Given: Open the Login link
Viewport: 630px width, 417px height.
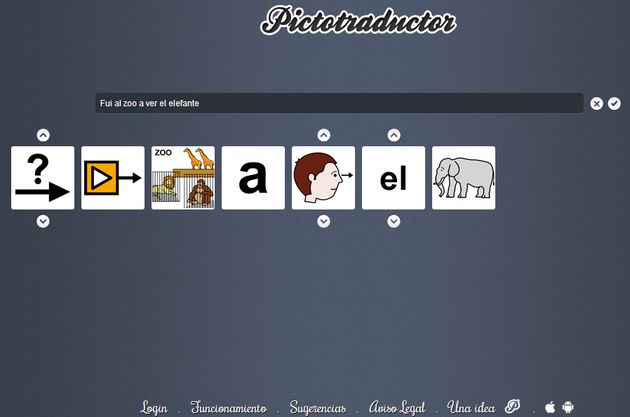Looking at the screenshot, I should click(x=154, y=408).
